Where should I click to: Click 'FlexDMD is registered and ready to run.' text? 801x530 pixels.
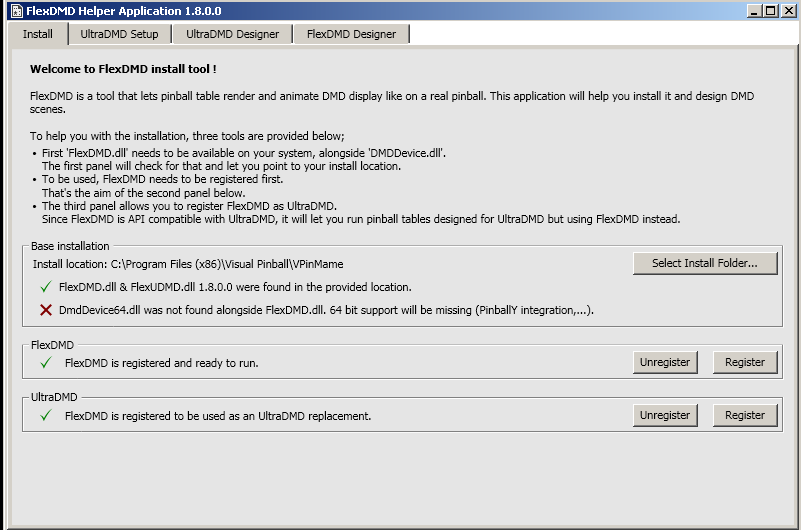pyautogui.click(x=161, y=363)
